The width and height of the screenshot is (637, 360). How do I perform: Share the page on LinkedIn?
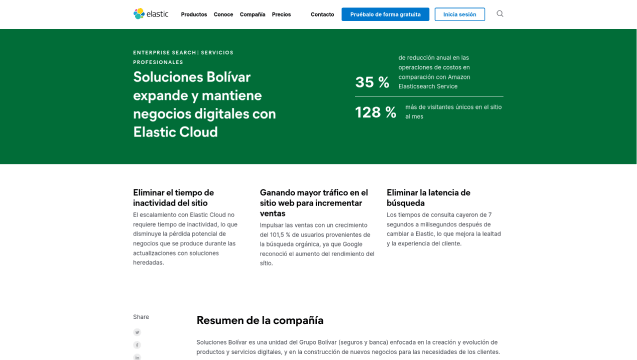click(137, 357)
